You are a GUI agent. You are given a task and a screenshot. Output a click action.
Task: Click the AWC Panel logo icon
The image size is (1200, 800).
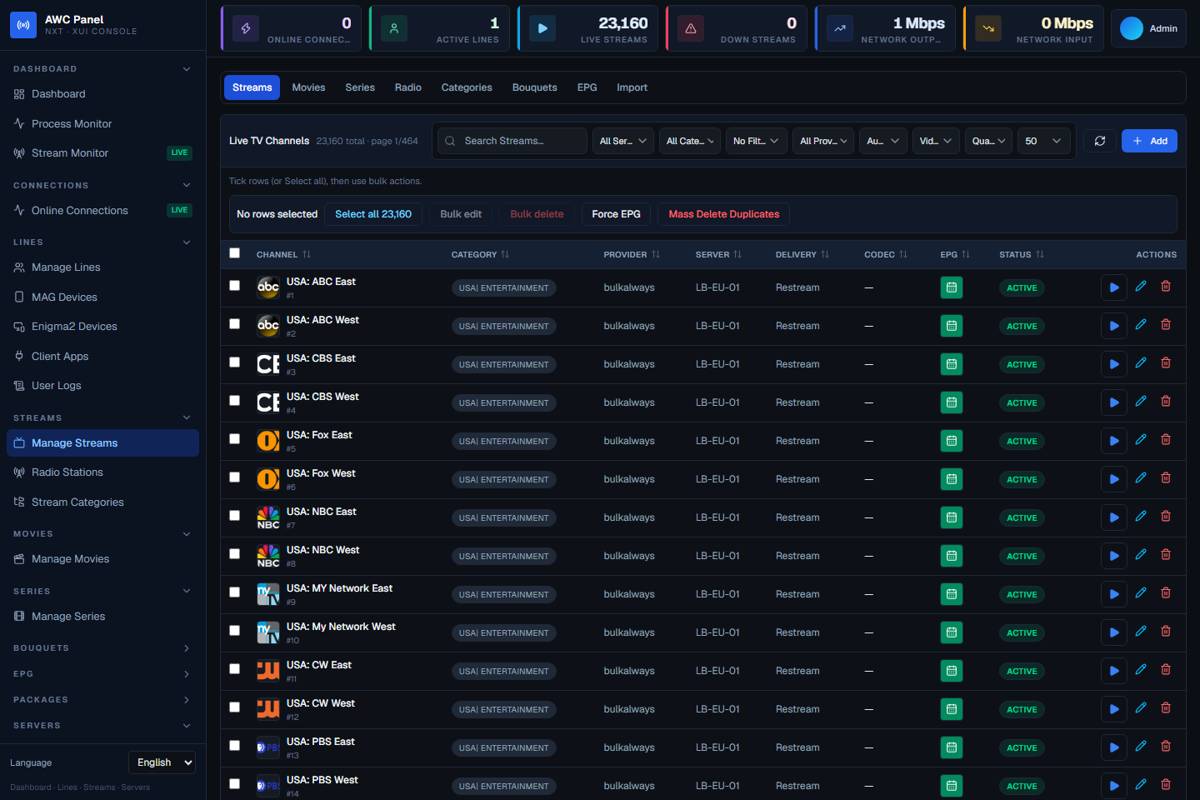(23, 25)
